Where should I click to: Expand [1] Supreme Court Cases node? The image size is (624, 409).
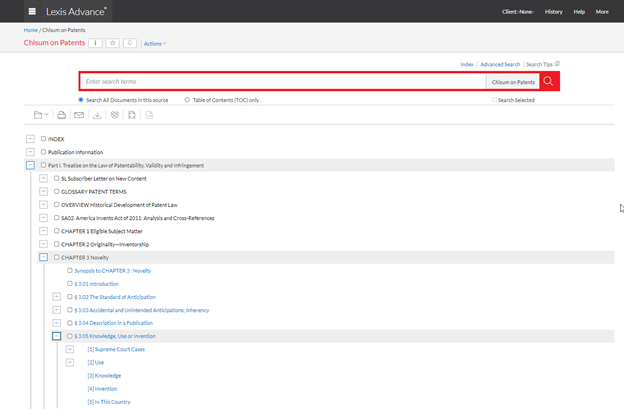tap(70, 349)
